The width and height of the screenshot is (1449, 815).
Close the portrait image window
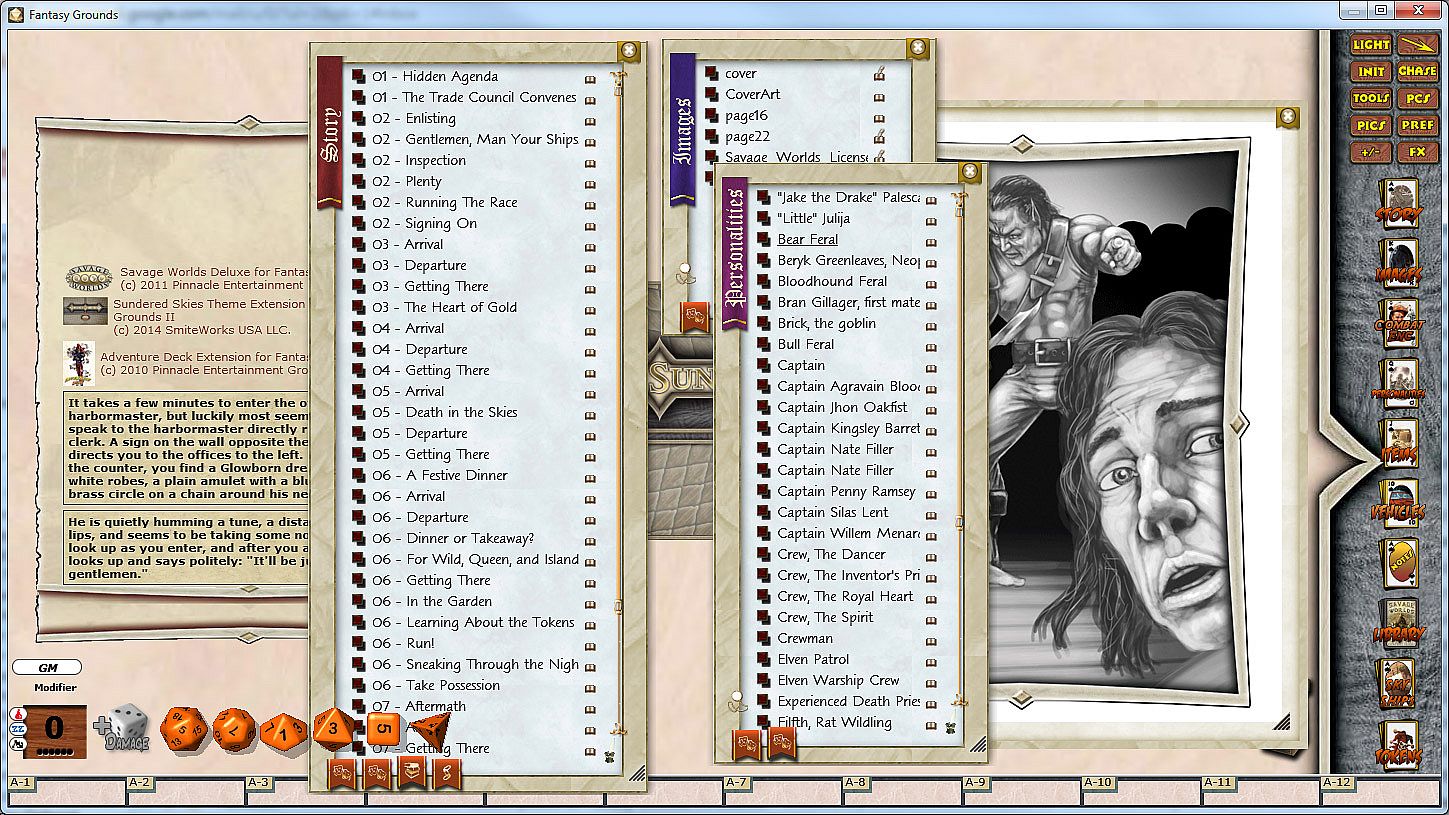tap(1287, 116)
